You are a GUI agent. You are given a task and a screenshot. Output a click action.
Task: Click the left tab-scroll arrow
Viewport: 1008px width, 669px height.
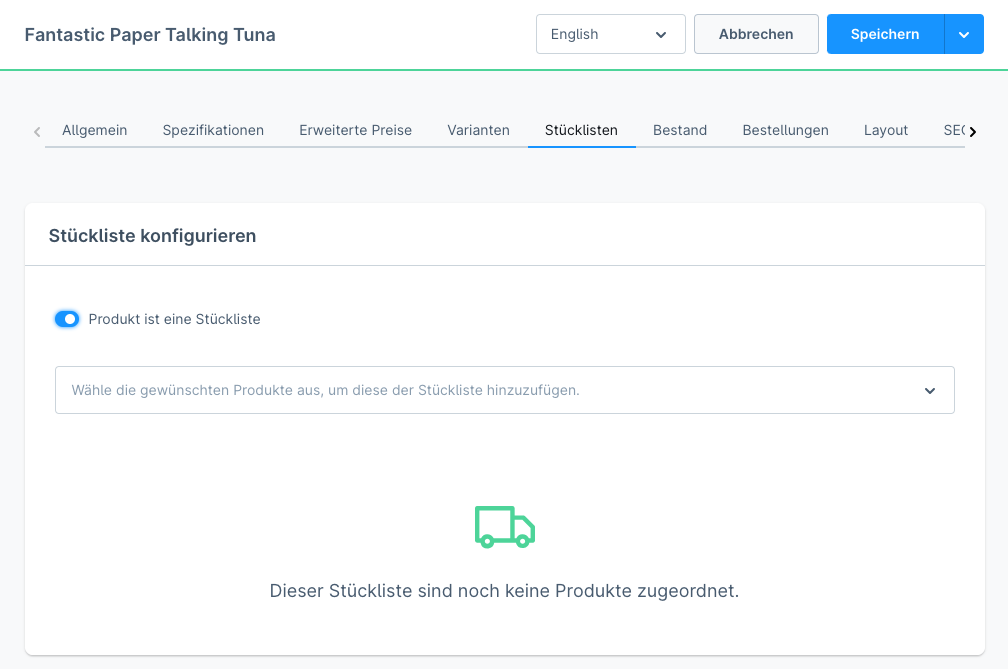[37, 132]
